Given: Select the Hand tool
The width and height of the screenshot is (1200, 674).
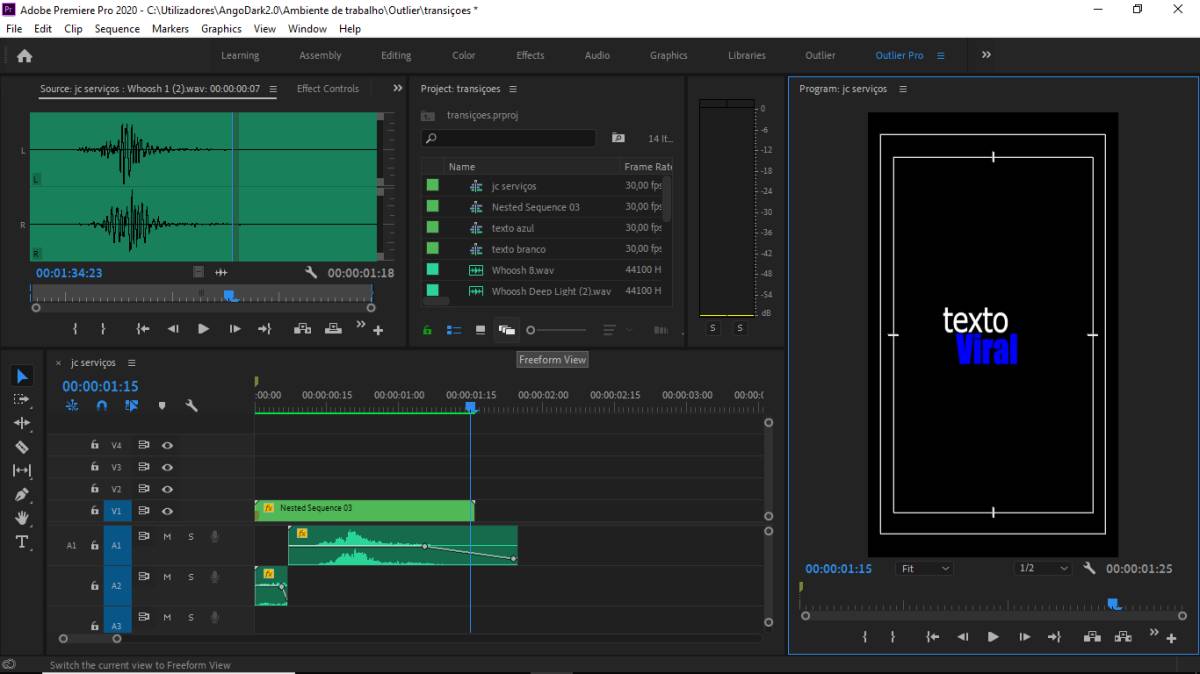Looking at the screenshot, I should (x=22, y=518).
